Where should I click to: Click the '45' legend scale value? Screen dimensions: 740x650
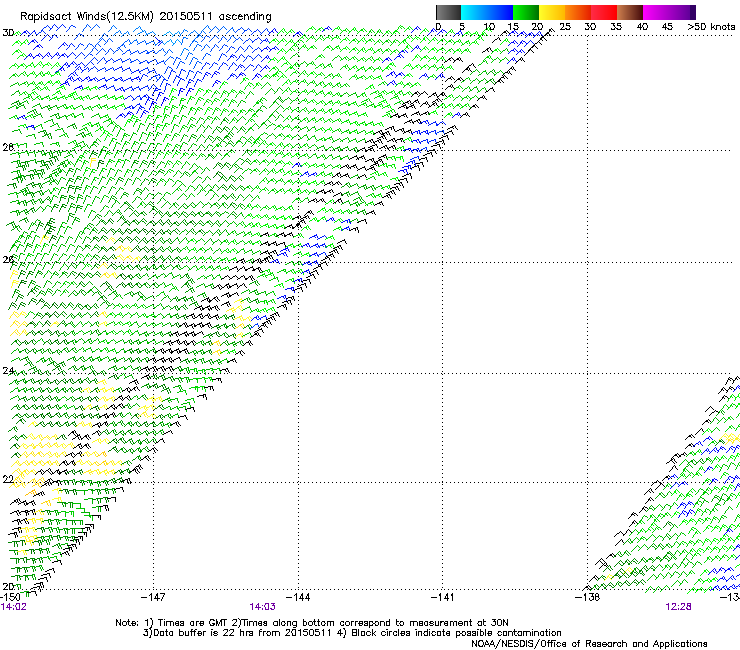(x=667, y=27)
